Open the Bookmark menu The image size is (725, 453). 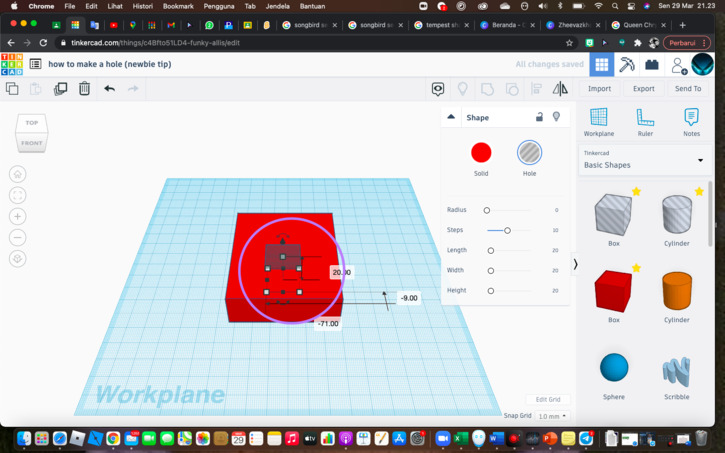click(x=178, y=6)
